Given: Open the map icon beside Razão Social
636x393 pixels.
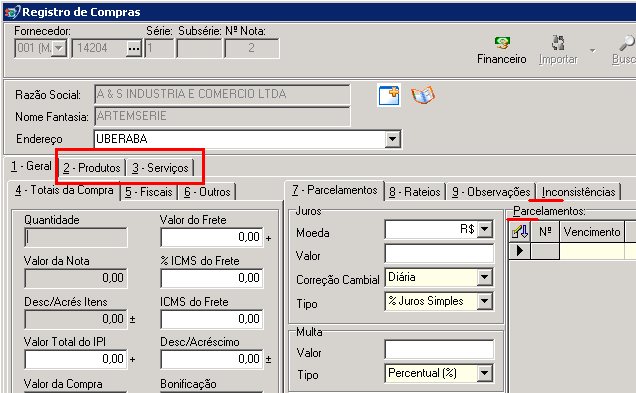Looking at the screenshot, I should point(423,96).
